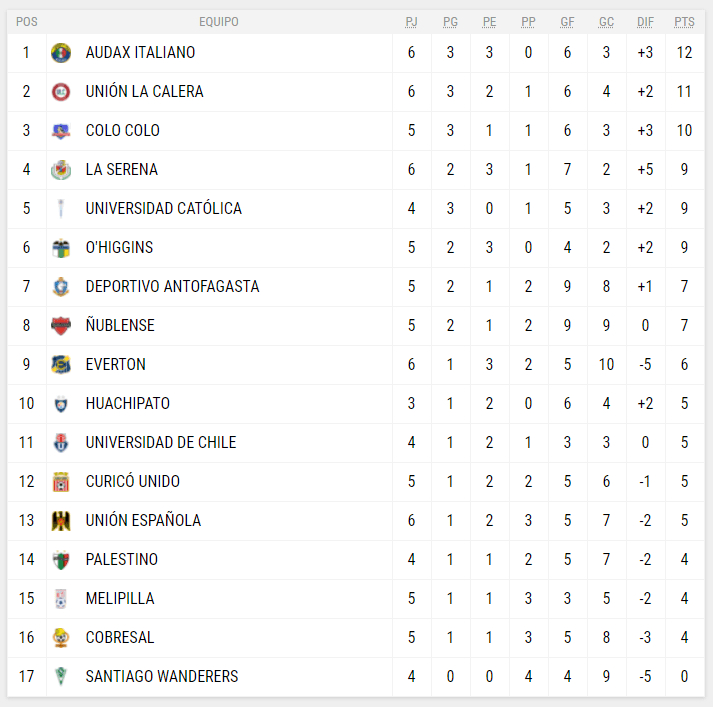Image resolution: width=713 pixels, height=707 pixels.
Task: Click the Palestino team crest
Action: click(61, 560)
